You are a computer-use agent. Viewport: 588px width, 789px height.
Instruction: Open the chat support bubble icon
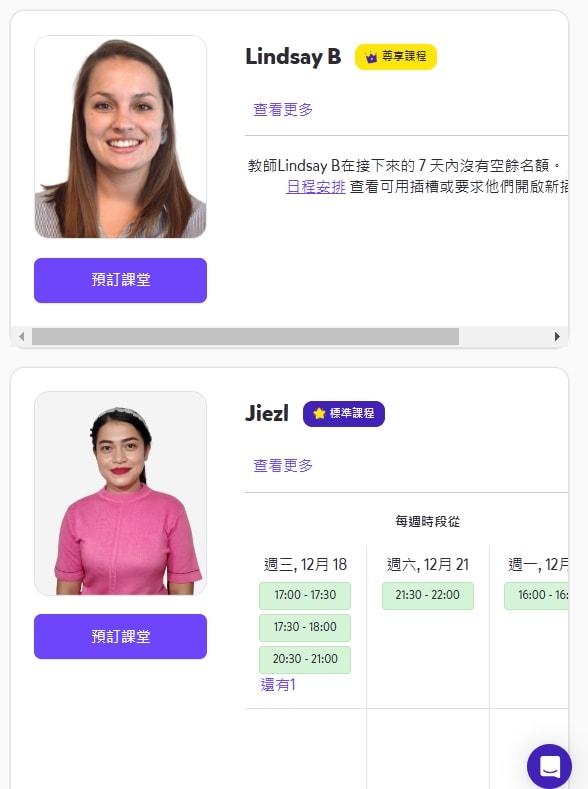(x=549, y=766)
